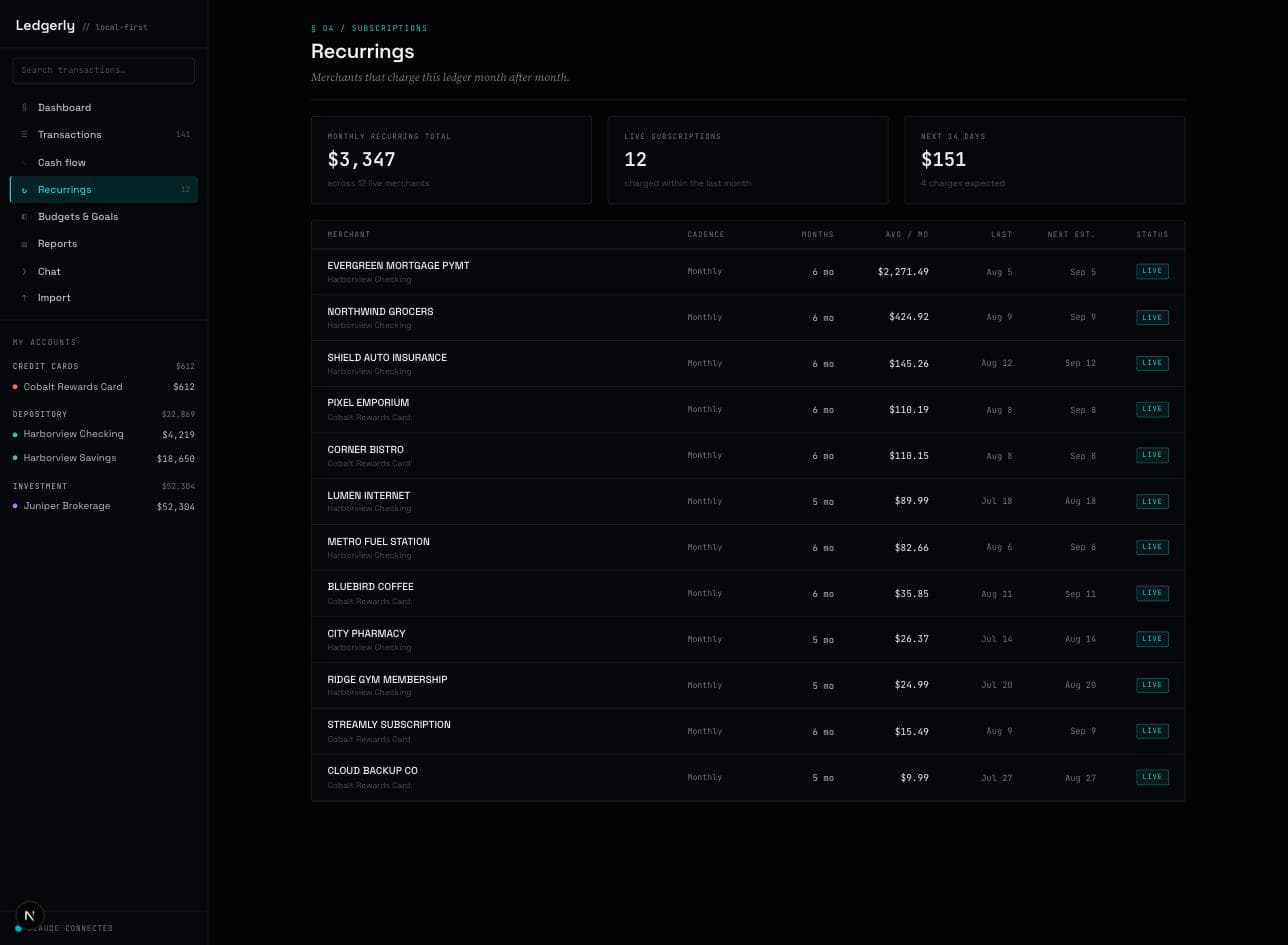Select the NORTHWIND GROCERS merchant
This screenshot has height=945, width=1288.
380,311
